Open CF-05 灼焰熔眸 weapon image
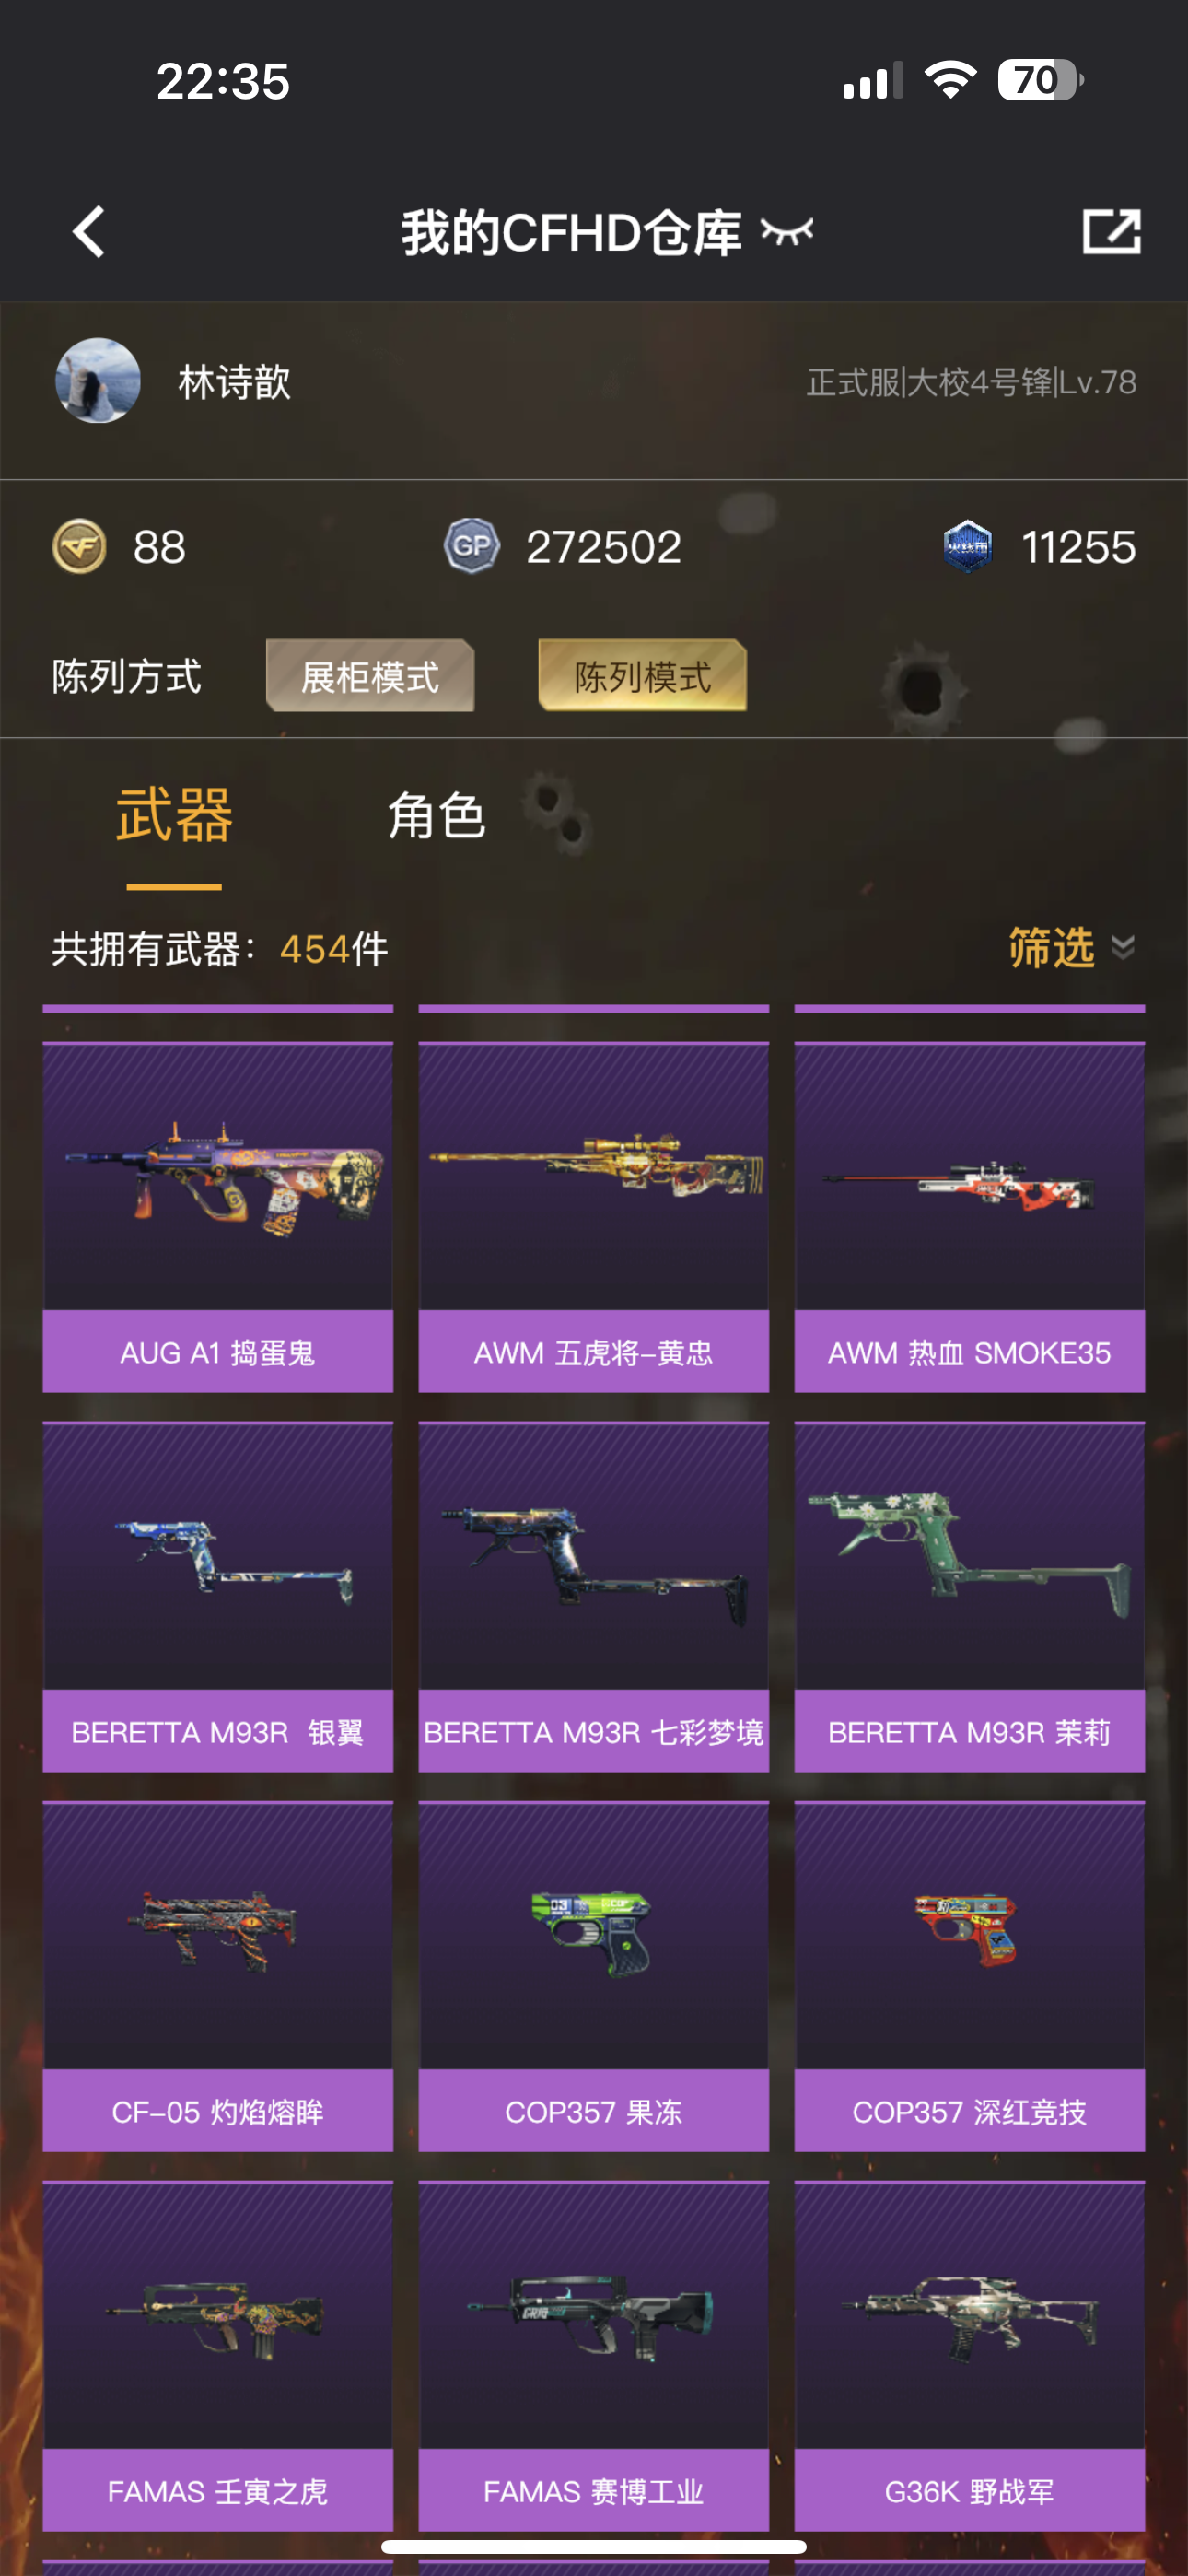1188x2576 pixels. click(218, 1935)
